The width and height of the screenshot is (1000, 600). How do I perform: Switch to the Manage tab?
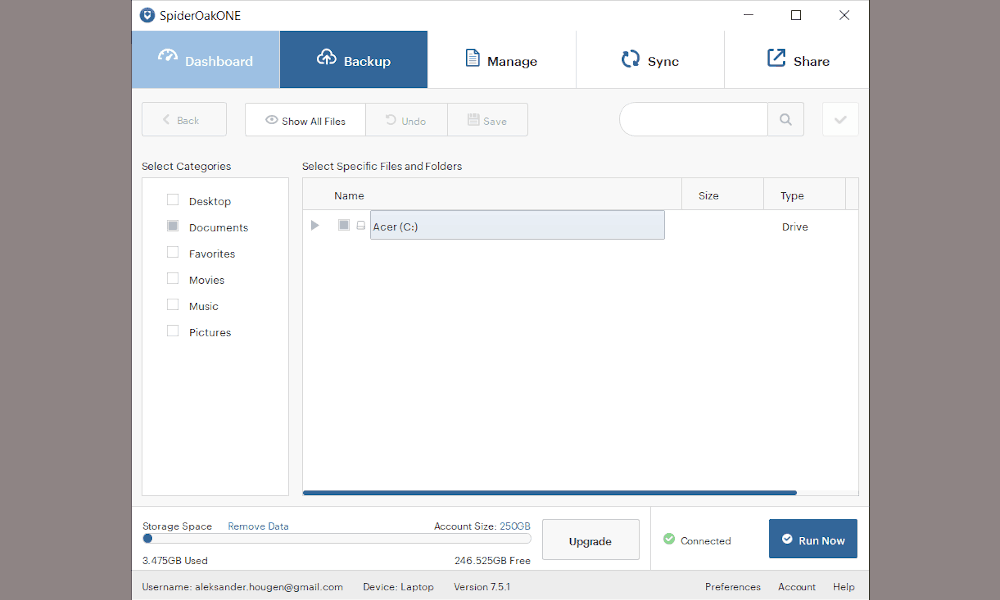tap(502, 59)
